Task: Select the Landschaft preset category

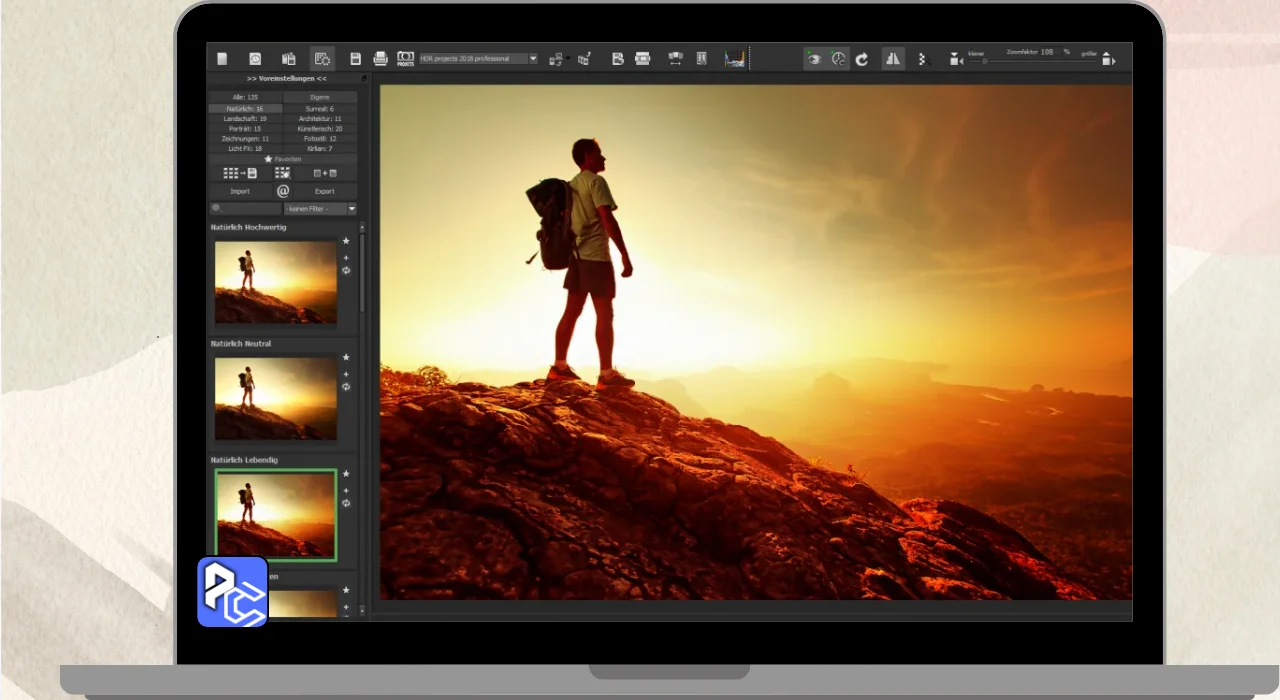Action: coord(245,118)
